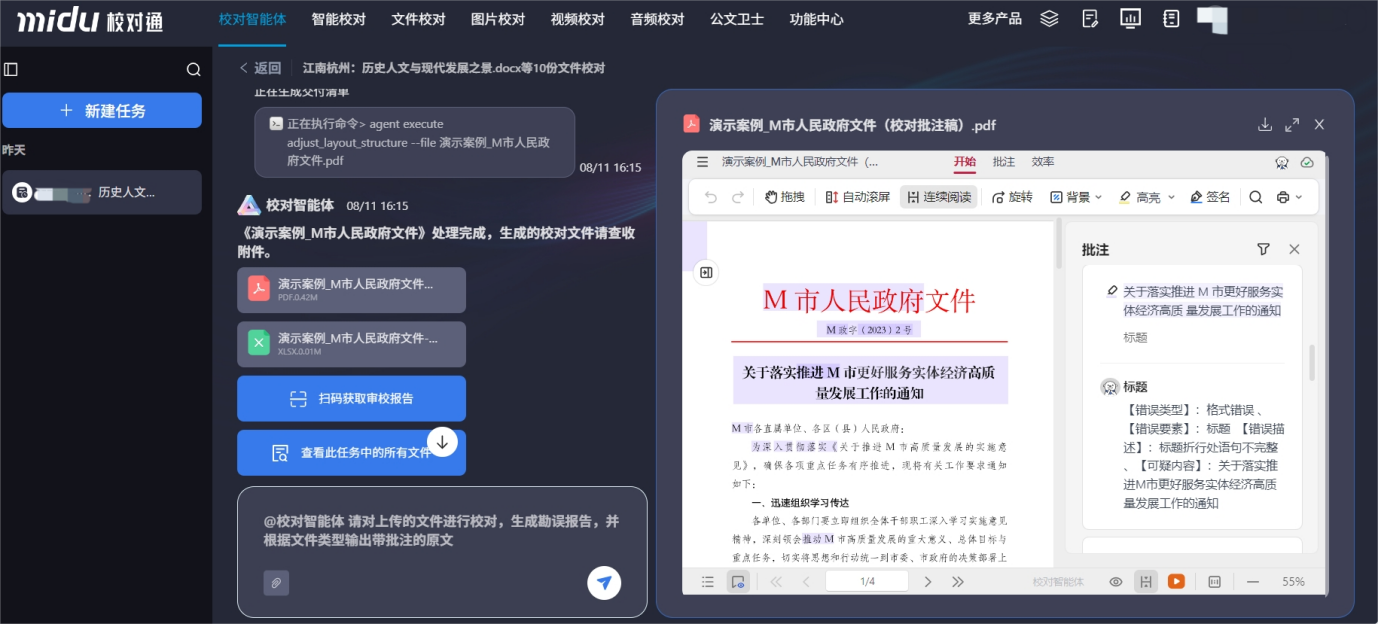Click the 旋转 rotate tool
1378x624 pixels.
click(1013, 197)
